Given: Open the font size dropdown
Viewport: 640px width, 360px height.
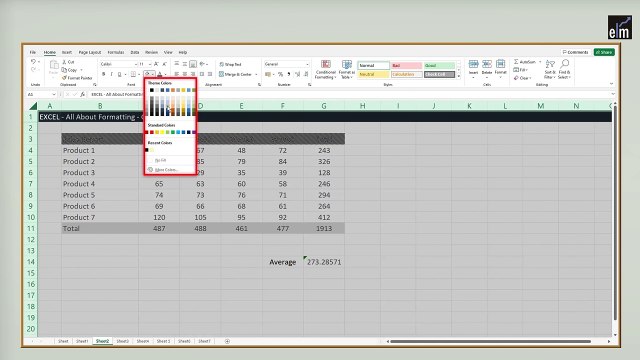Looking at the screenshot, I should click(149, 64).
